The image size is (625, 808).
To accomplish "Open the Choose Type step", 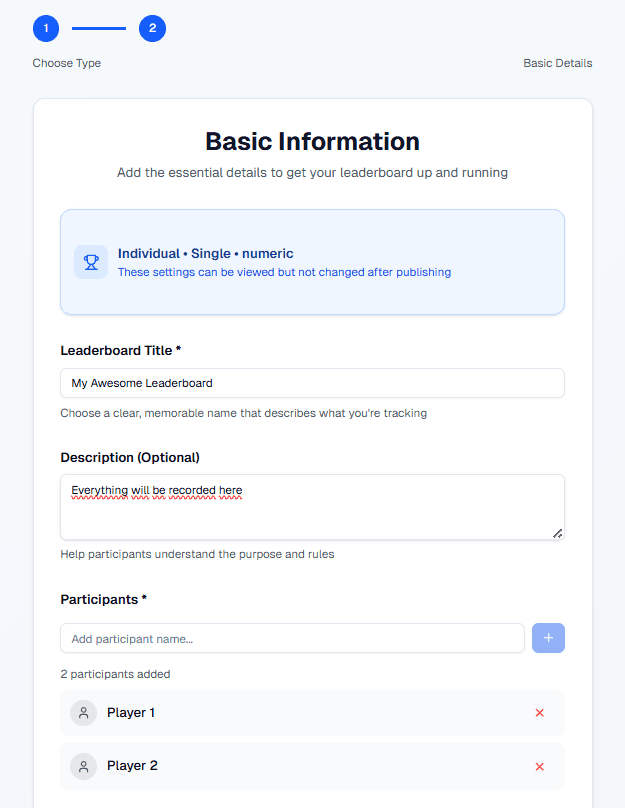I will 66,63.
